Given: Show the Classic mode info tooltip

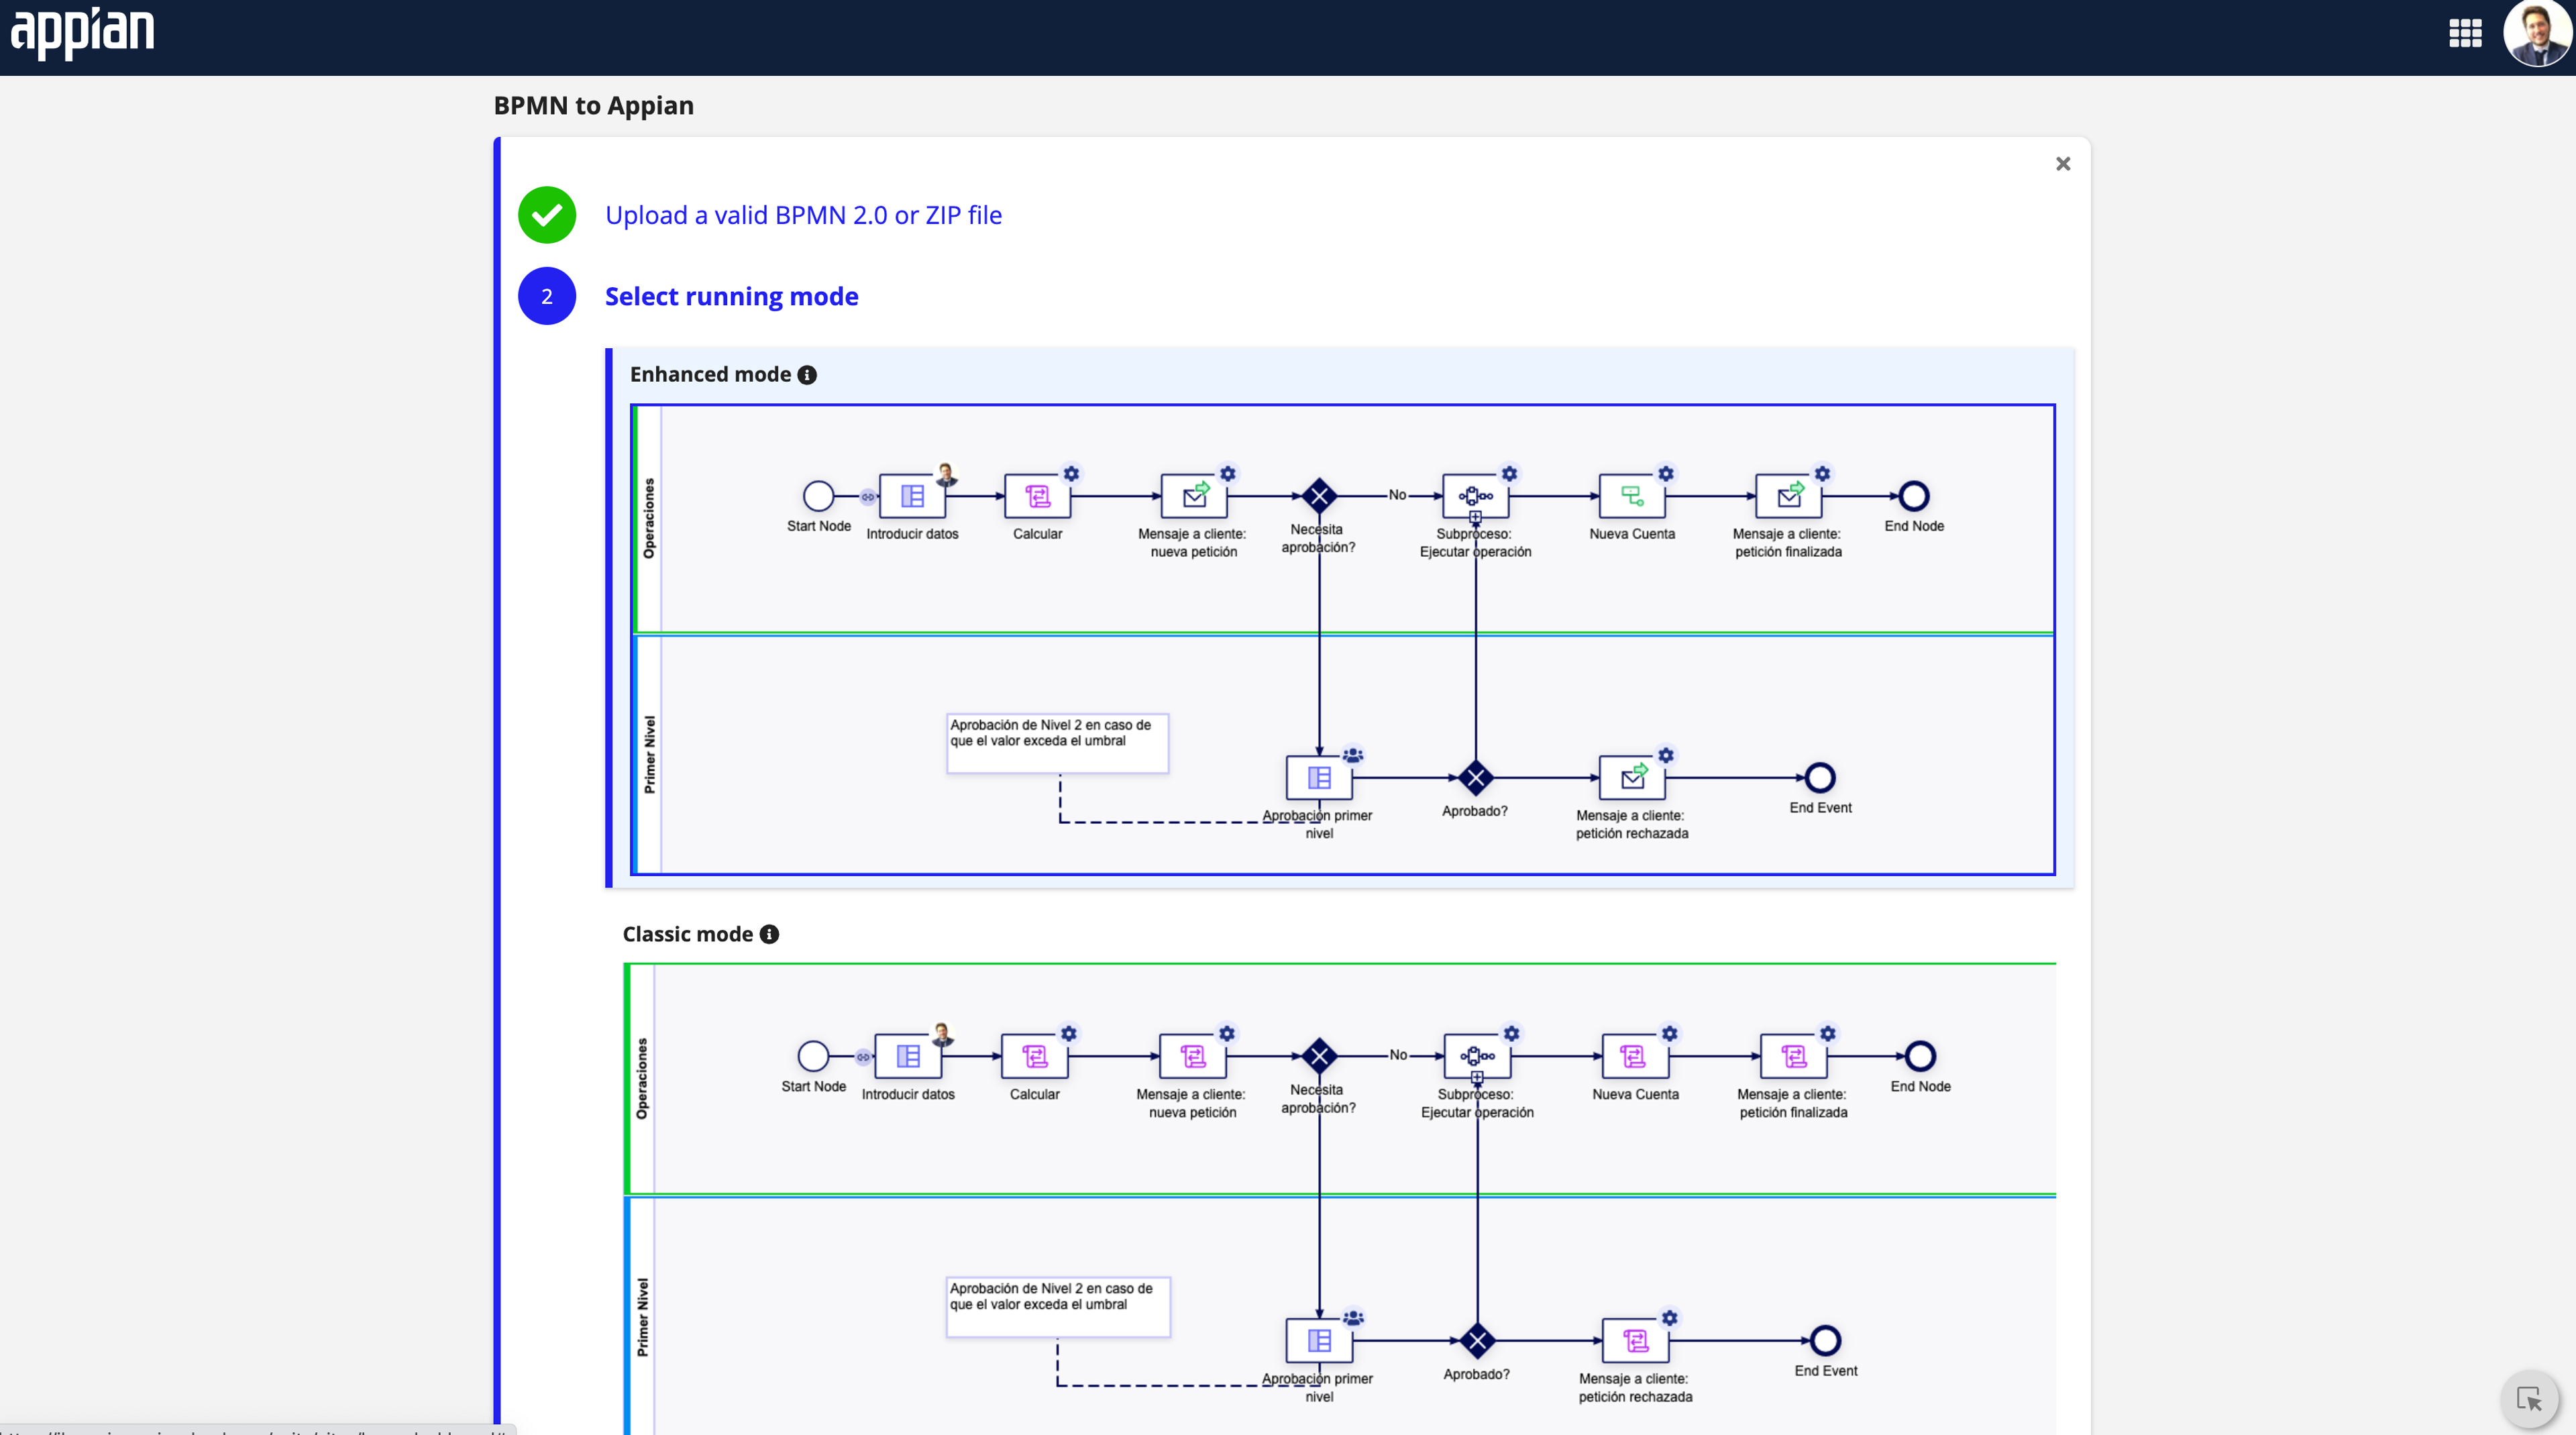Looking at the screenshot, I should (769, 934).
